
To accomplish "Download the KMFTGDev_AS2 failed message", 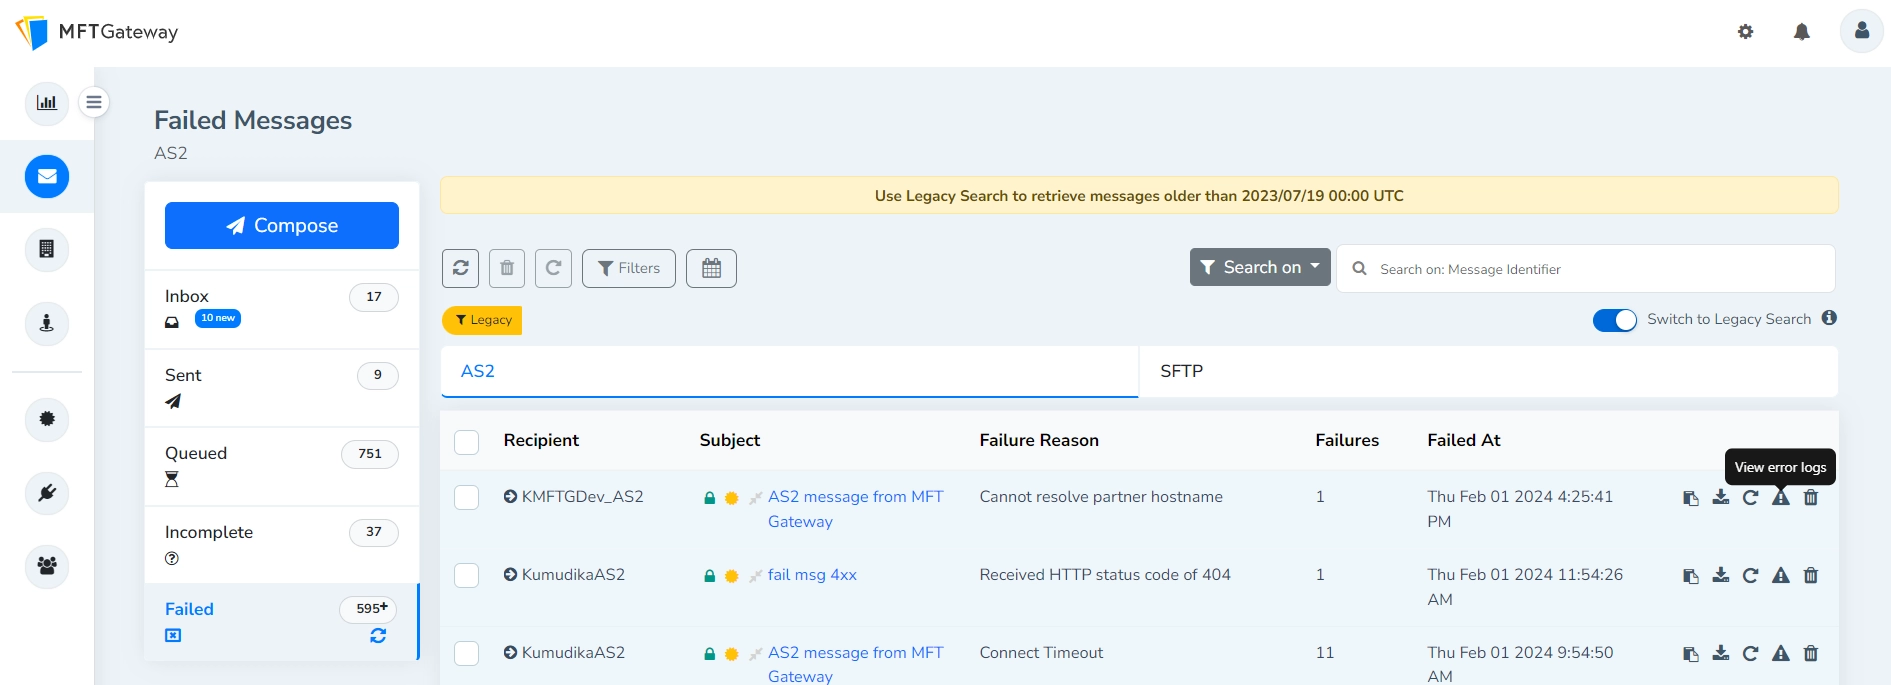I will (1720, 497).
